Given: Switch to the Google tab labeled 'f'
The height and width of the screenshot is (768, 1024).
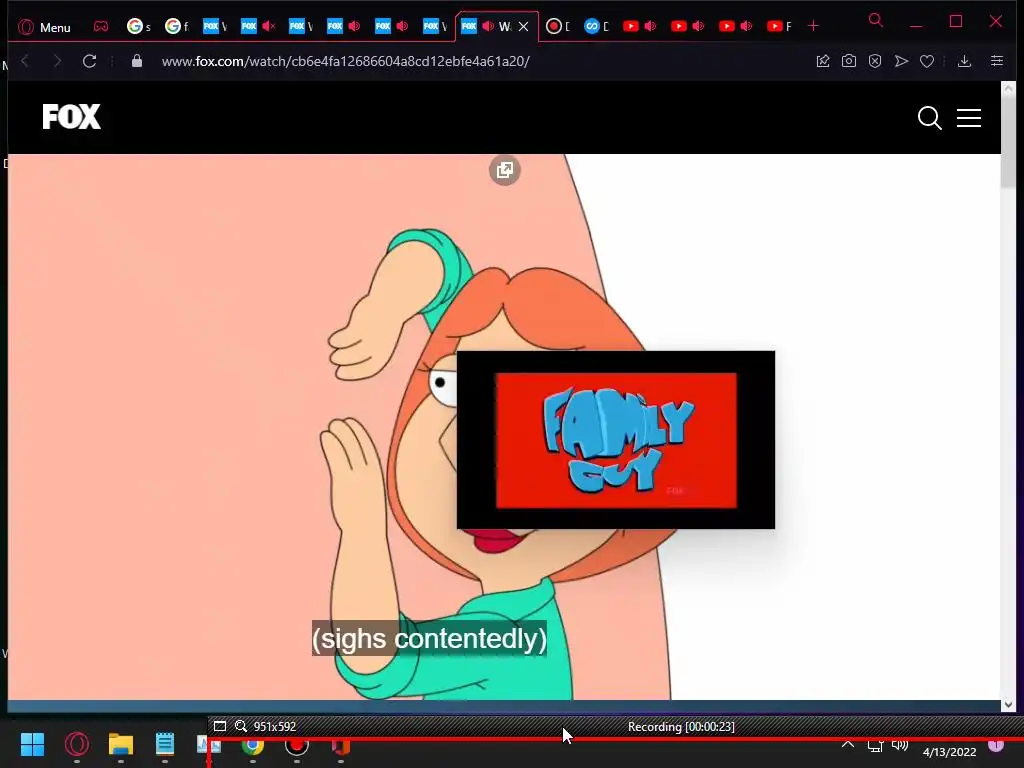Looking at the screenshot, I should 176,26.
